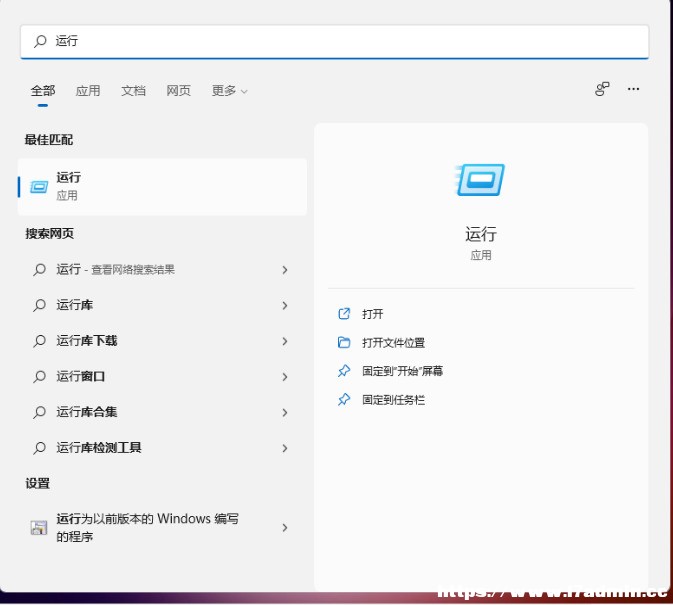Click magnifier icon beside 运行库合集
The image size is (673, 605).
39,412
